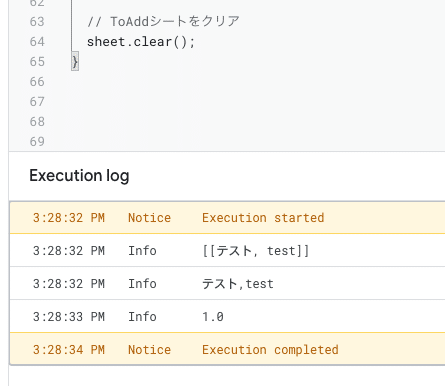Click line number 65 in the gutter
This screenshot has height=386, width=445.
[37, 62]
